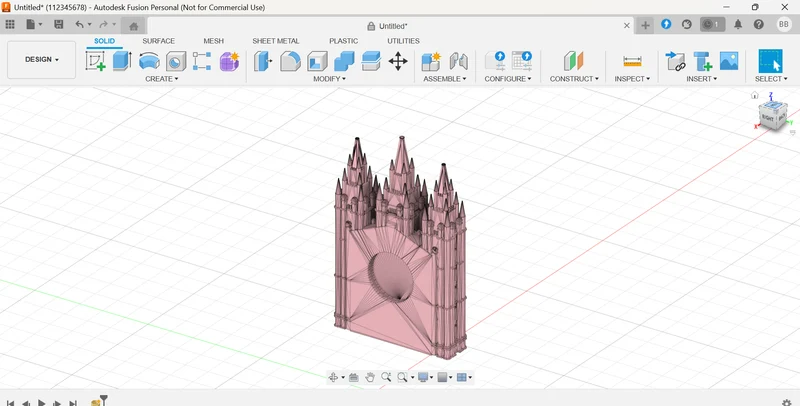Select the Create Form tool

(229, 61)
